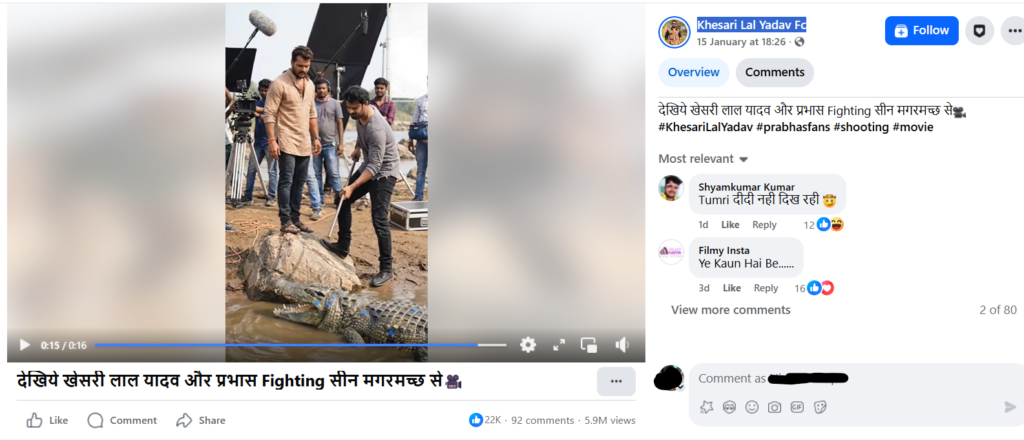Screen dimensions: 1024x440
Task: Add a GIF to the comment
Action: coord(797,407)
